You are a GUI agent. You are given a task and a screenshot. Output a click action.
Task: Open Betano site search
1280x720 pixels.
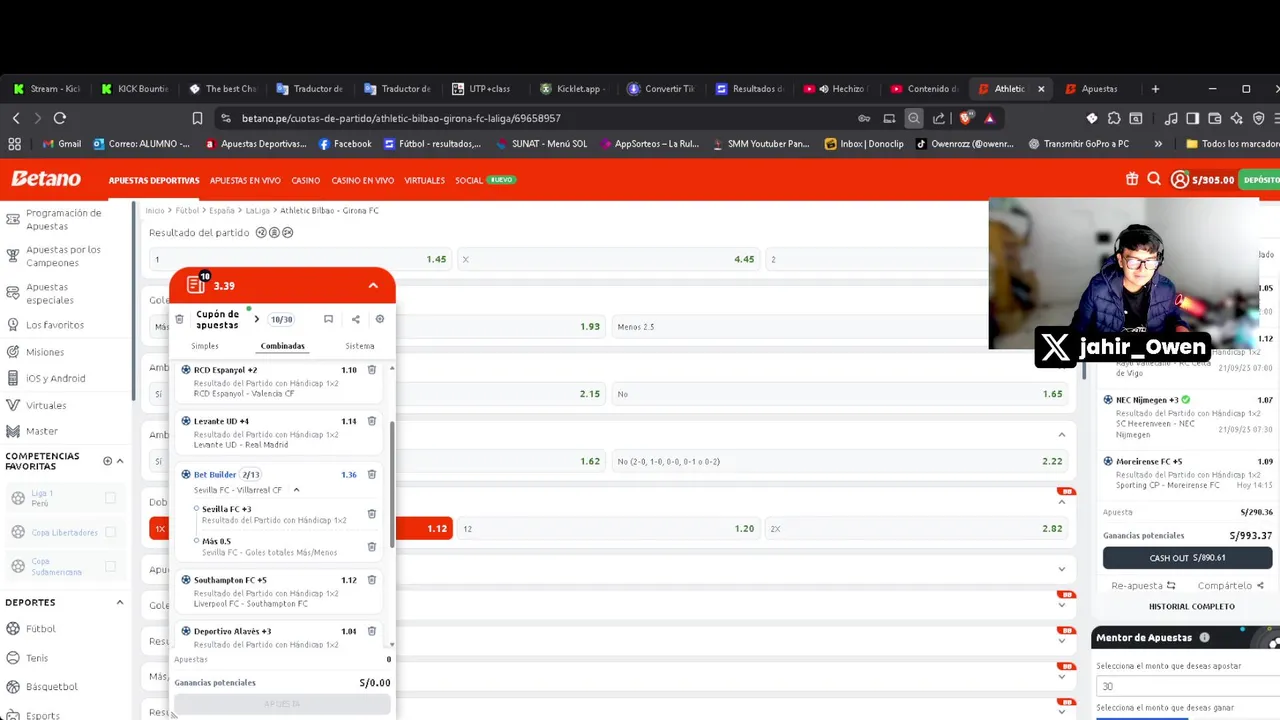click(1154, 179)
